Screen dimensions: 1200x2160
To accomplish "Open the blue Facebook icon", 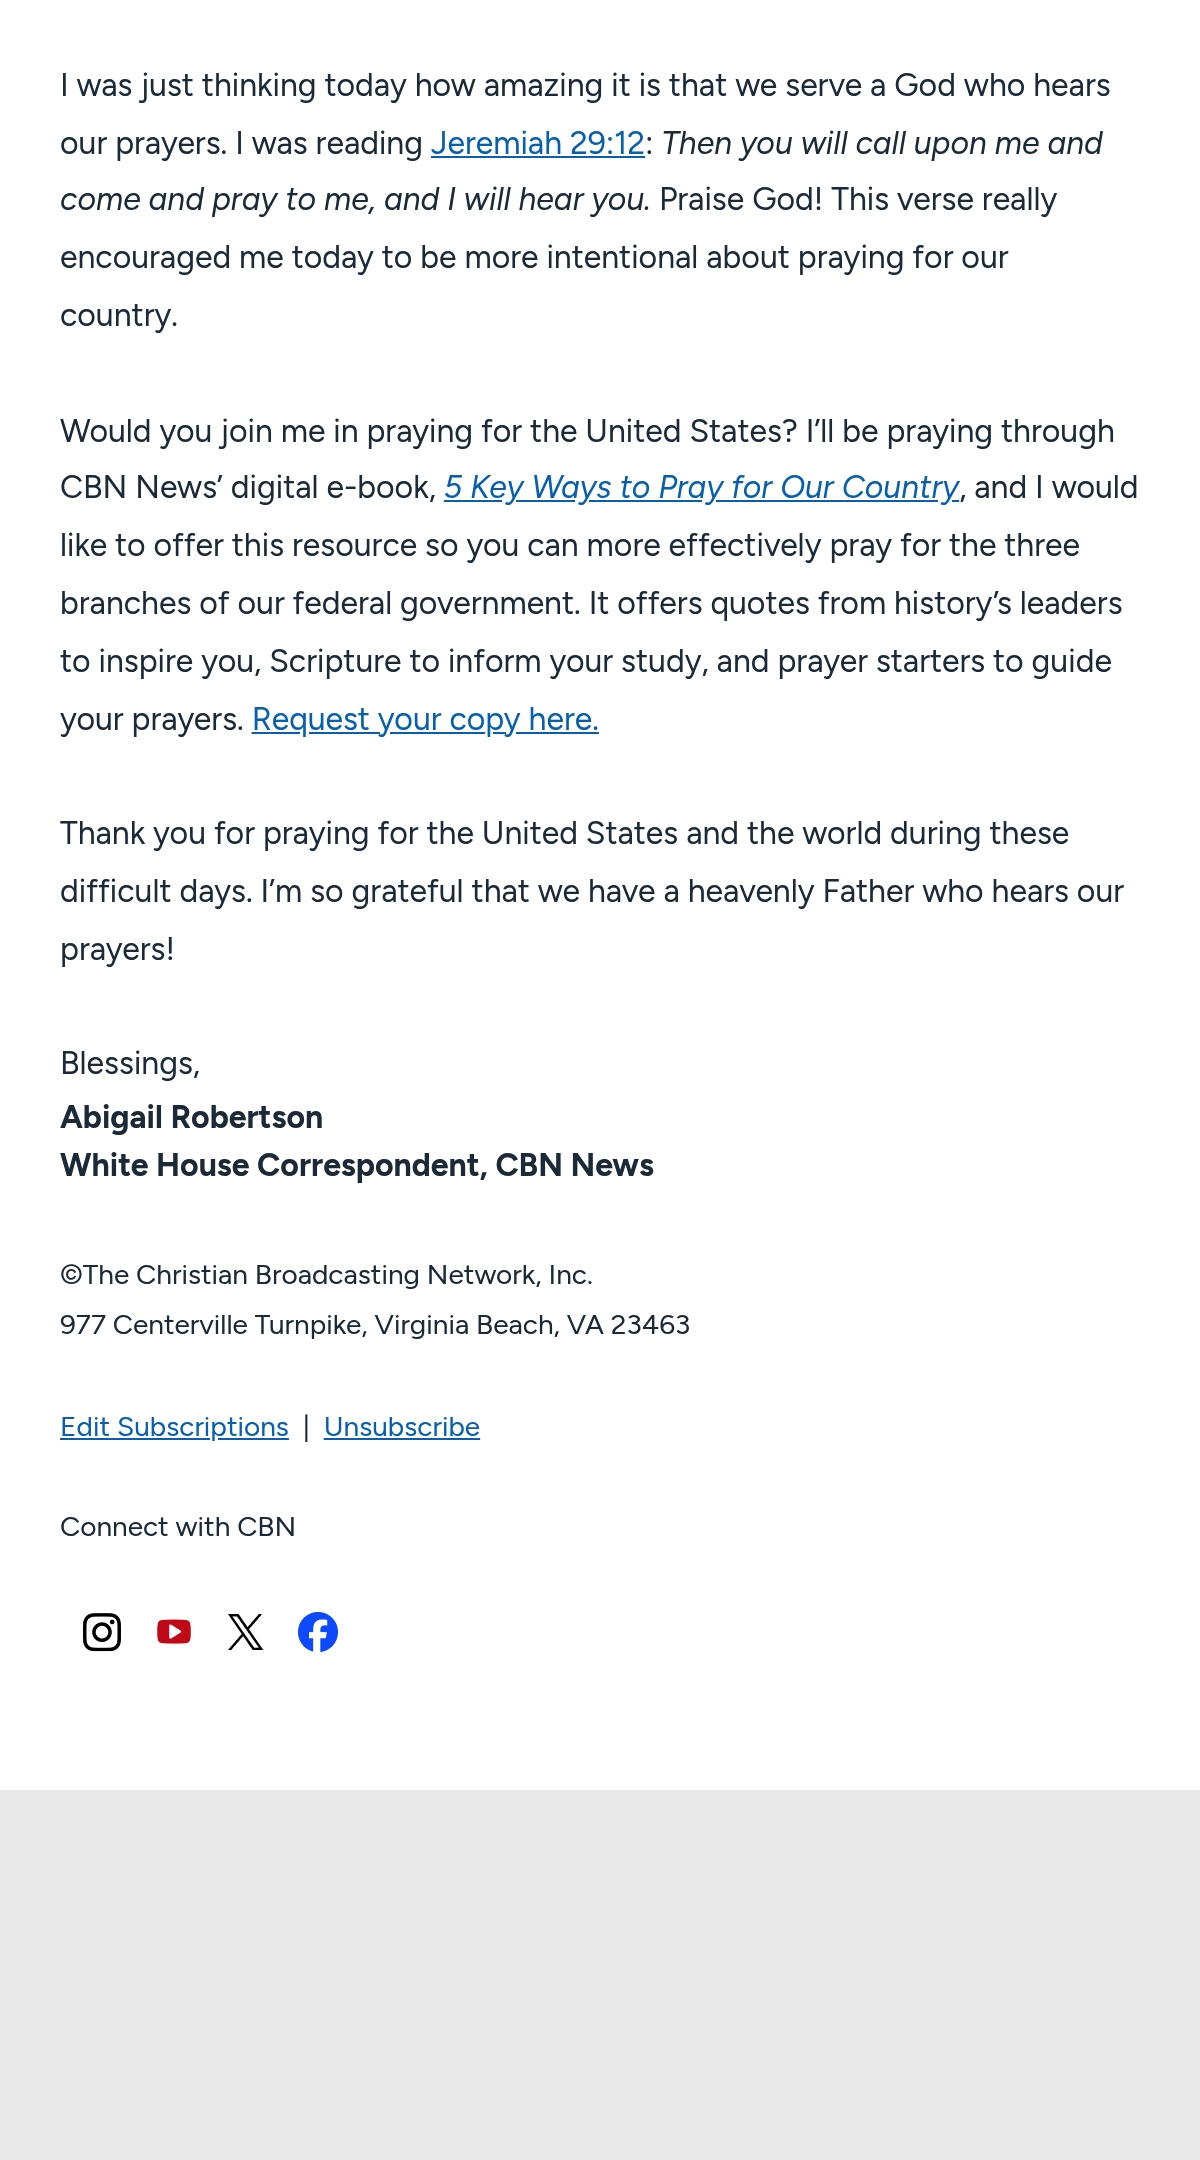I will coord(318,1632).
